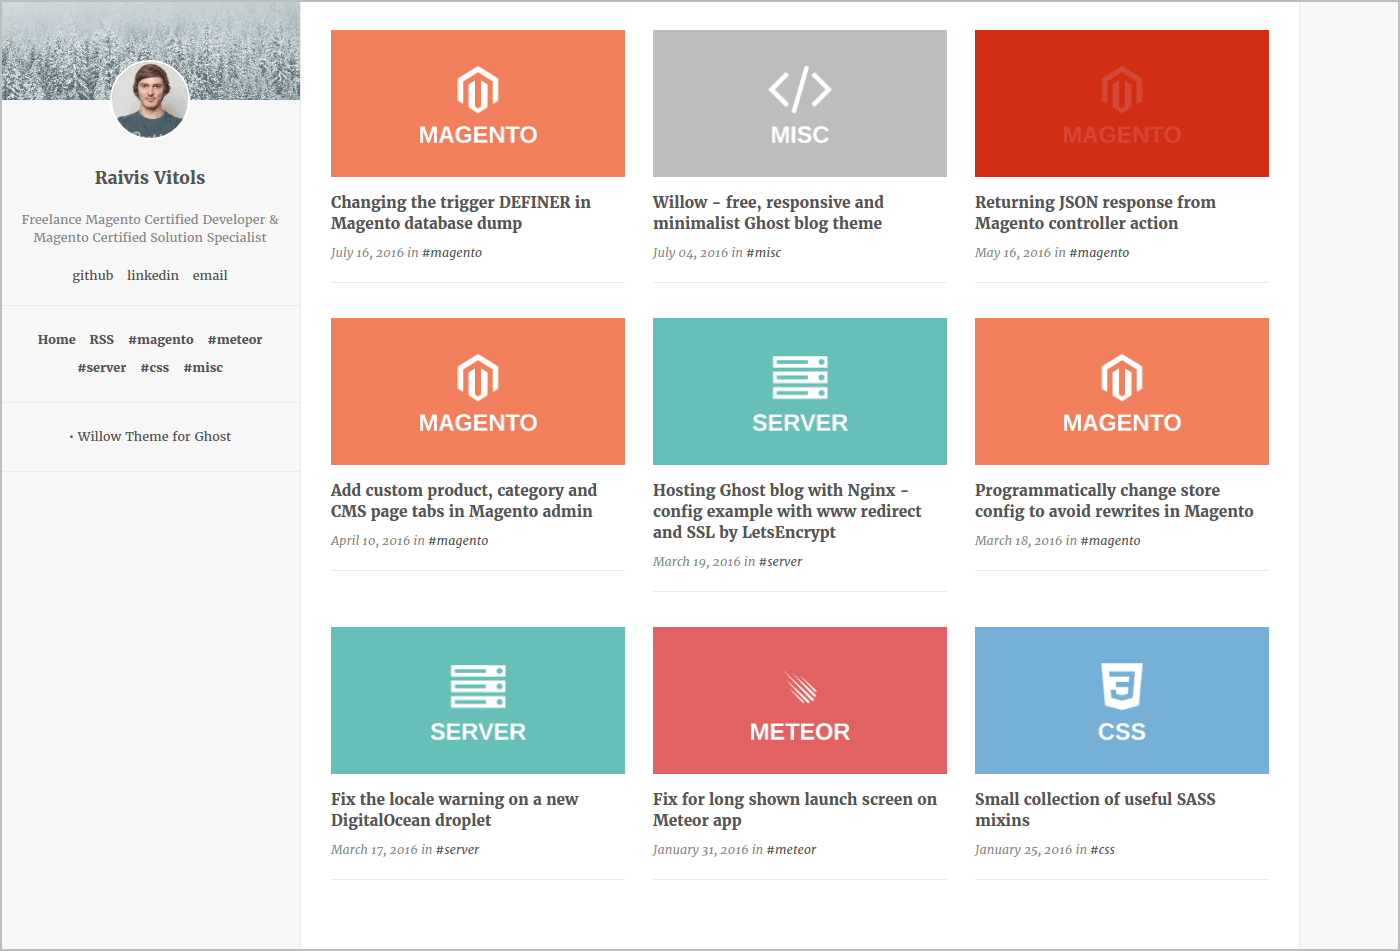The image size is (1400, 951).
Task: Click faded Magento icon on the red card
Action: pyautogui.click(x=1122, y=90)
